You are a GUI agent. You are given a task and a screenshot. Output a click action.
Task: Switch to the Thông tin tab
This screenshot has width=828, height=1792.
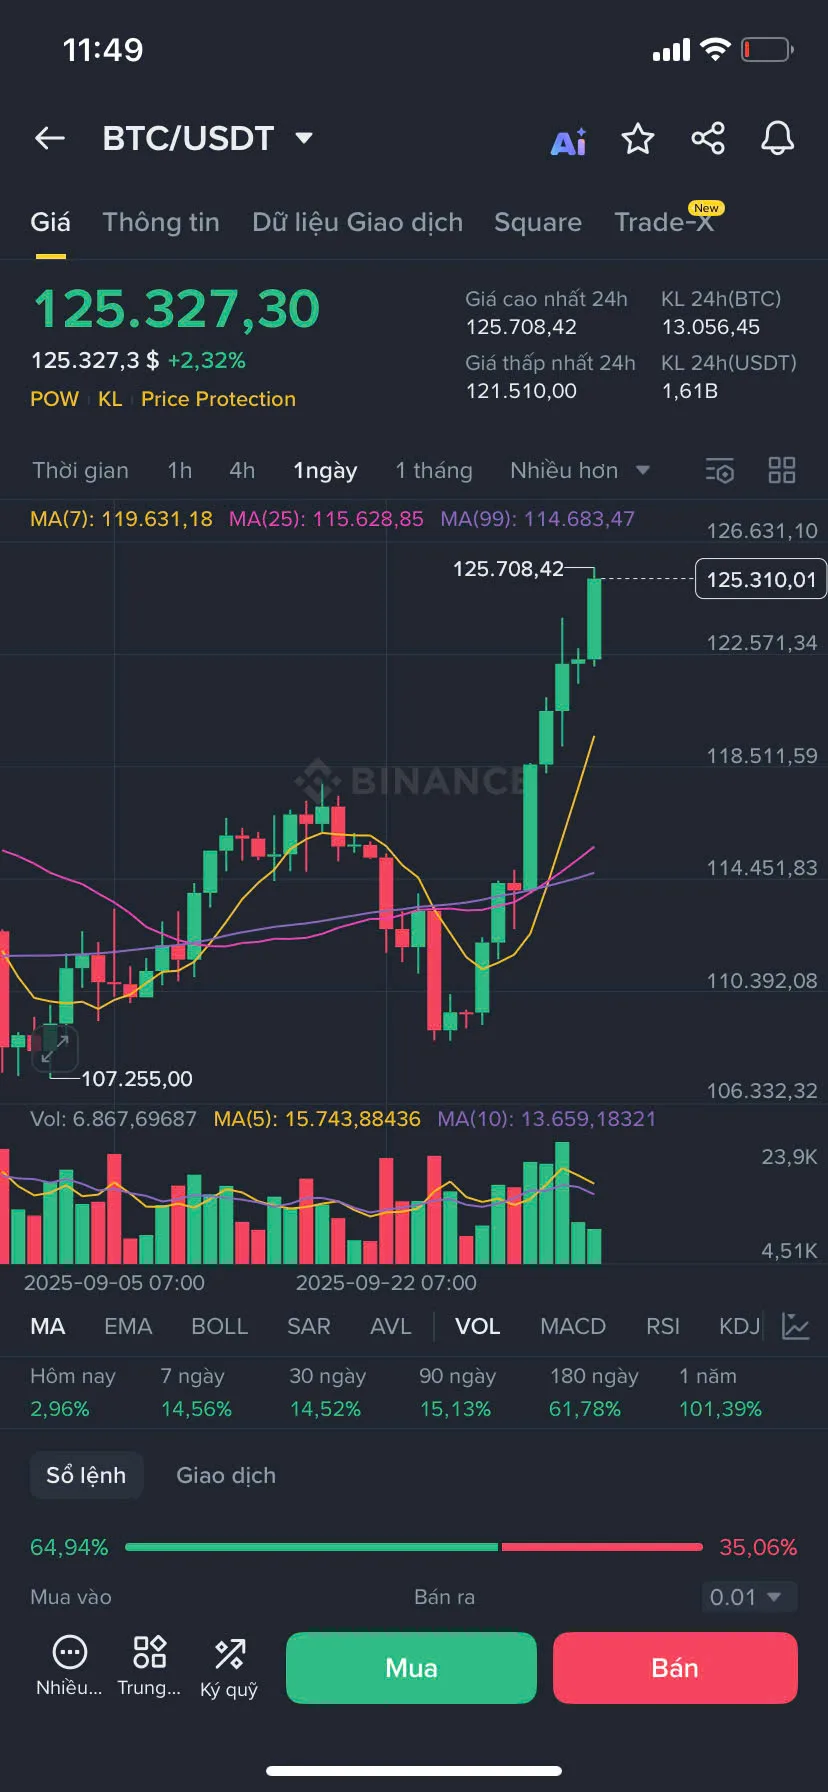tap(161, 222)
